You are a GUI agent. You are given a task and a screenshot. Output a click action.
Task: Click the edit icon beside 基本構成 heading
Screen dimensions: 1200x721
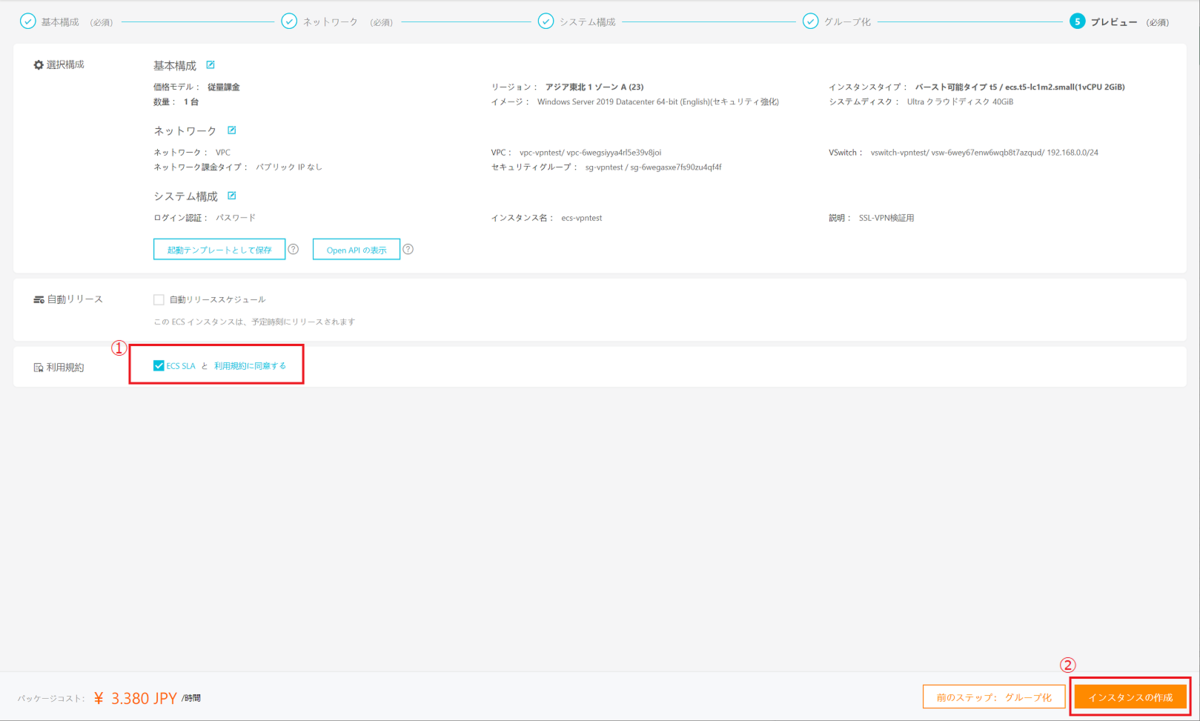pos(210,65)
